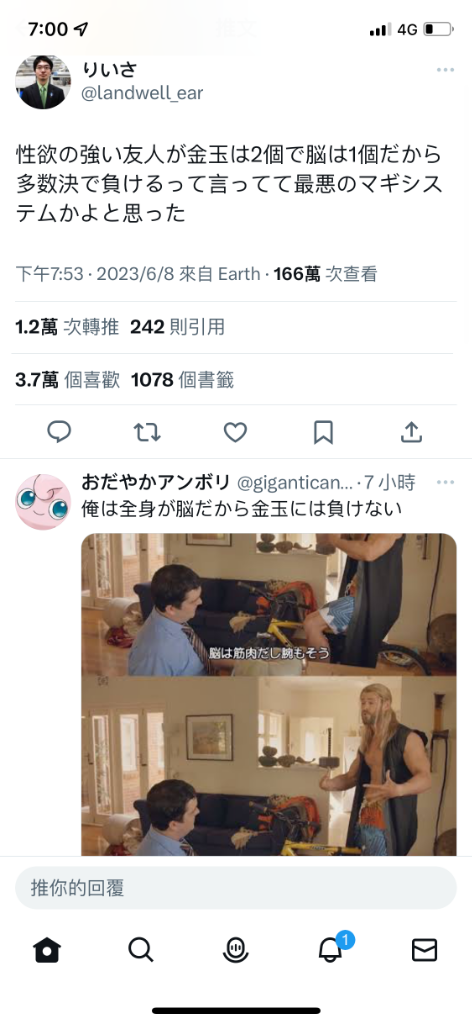Screen dimensions: 472x1024
Task: Retweet the tweet using retweet icon
Action: click(x=148, y=432)
